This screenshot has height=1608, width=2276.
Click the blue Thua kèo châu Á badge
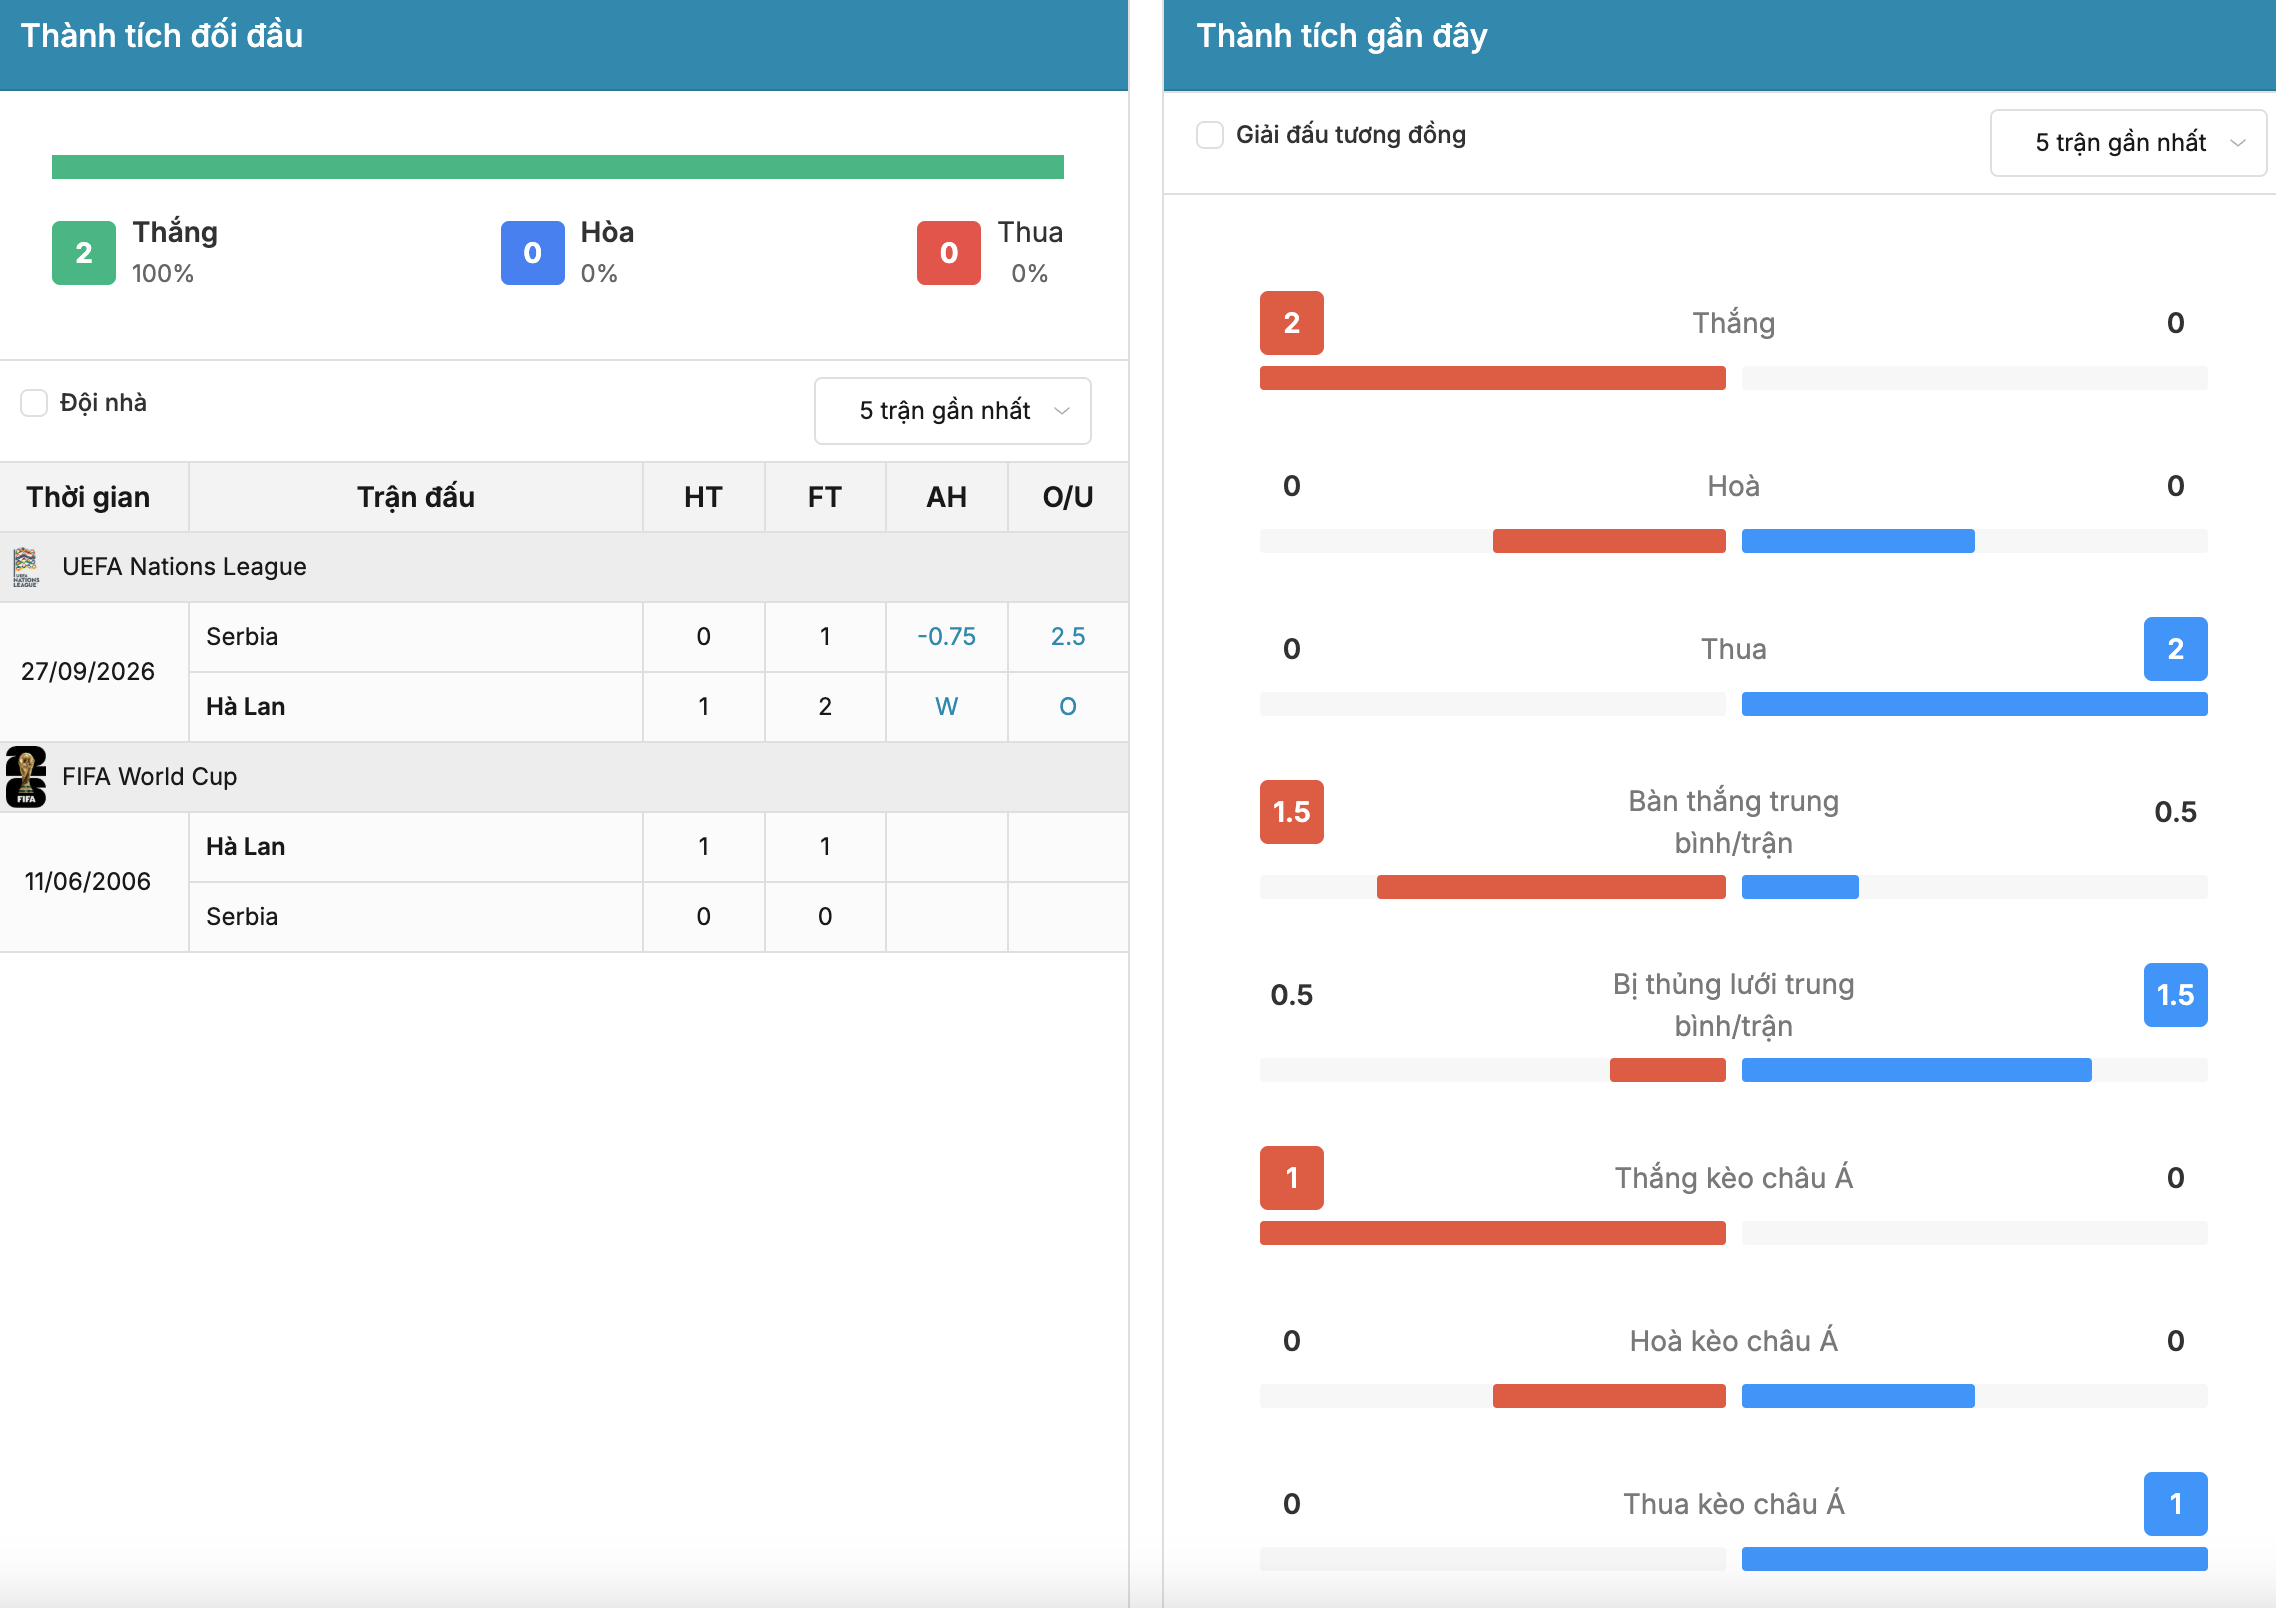click(2176, 1504)
